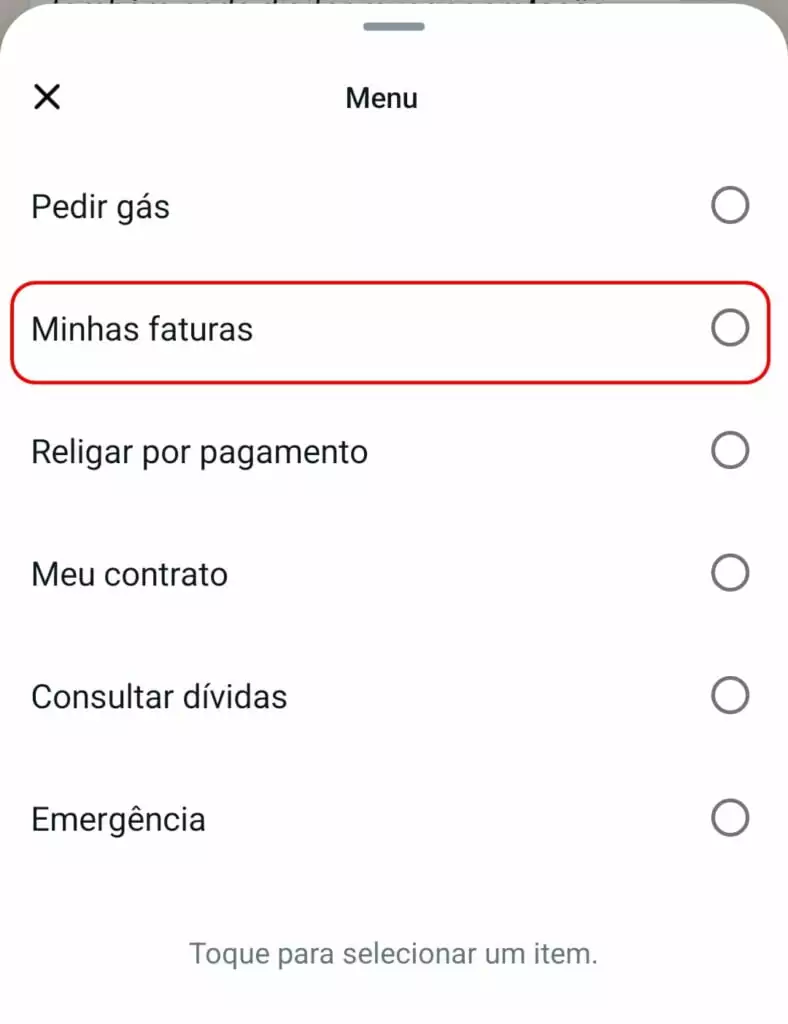Viewport: 788px width, 1024px height.
Task: Select the Emergência label text
Action: (118, 820)
